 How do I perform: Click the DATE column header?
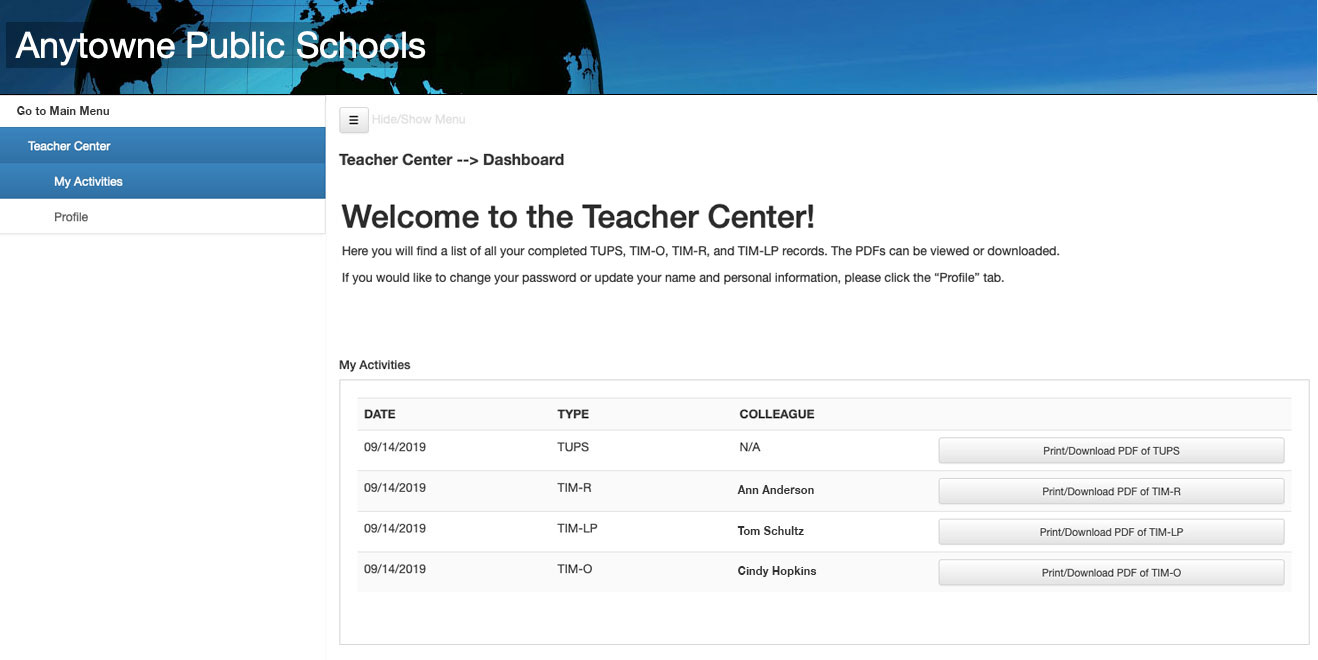pyautogui.click(x=380, y=414)
